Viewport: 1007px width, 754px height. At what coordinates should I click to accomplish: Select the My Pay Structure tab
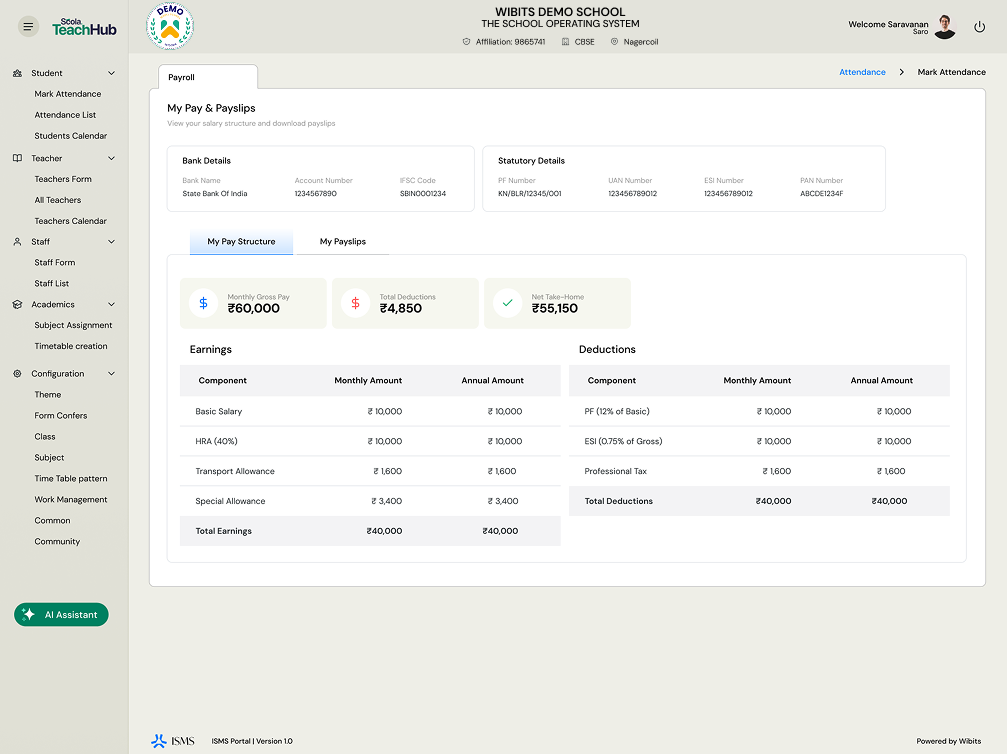click(x=241, y=242)
